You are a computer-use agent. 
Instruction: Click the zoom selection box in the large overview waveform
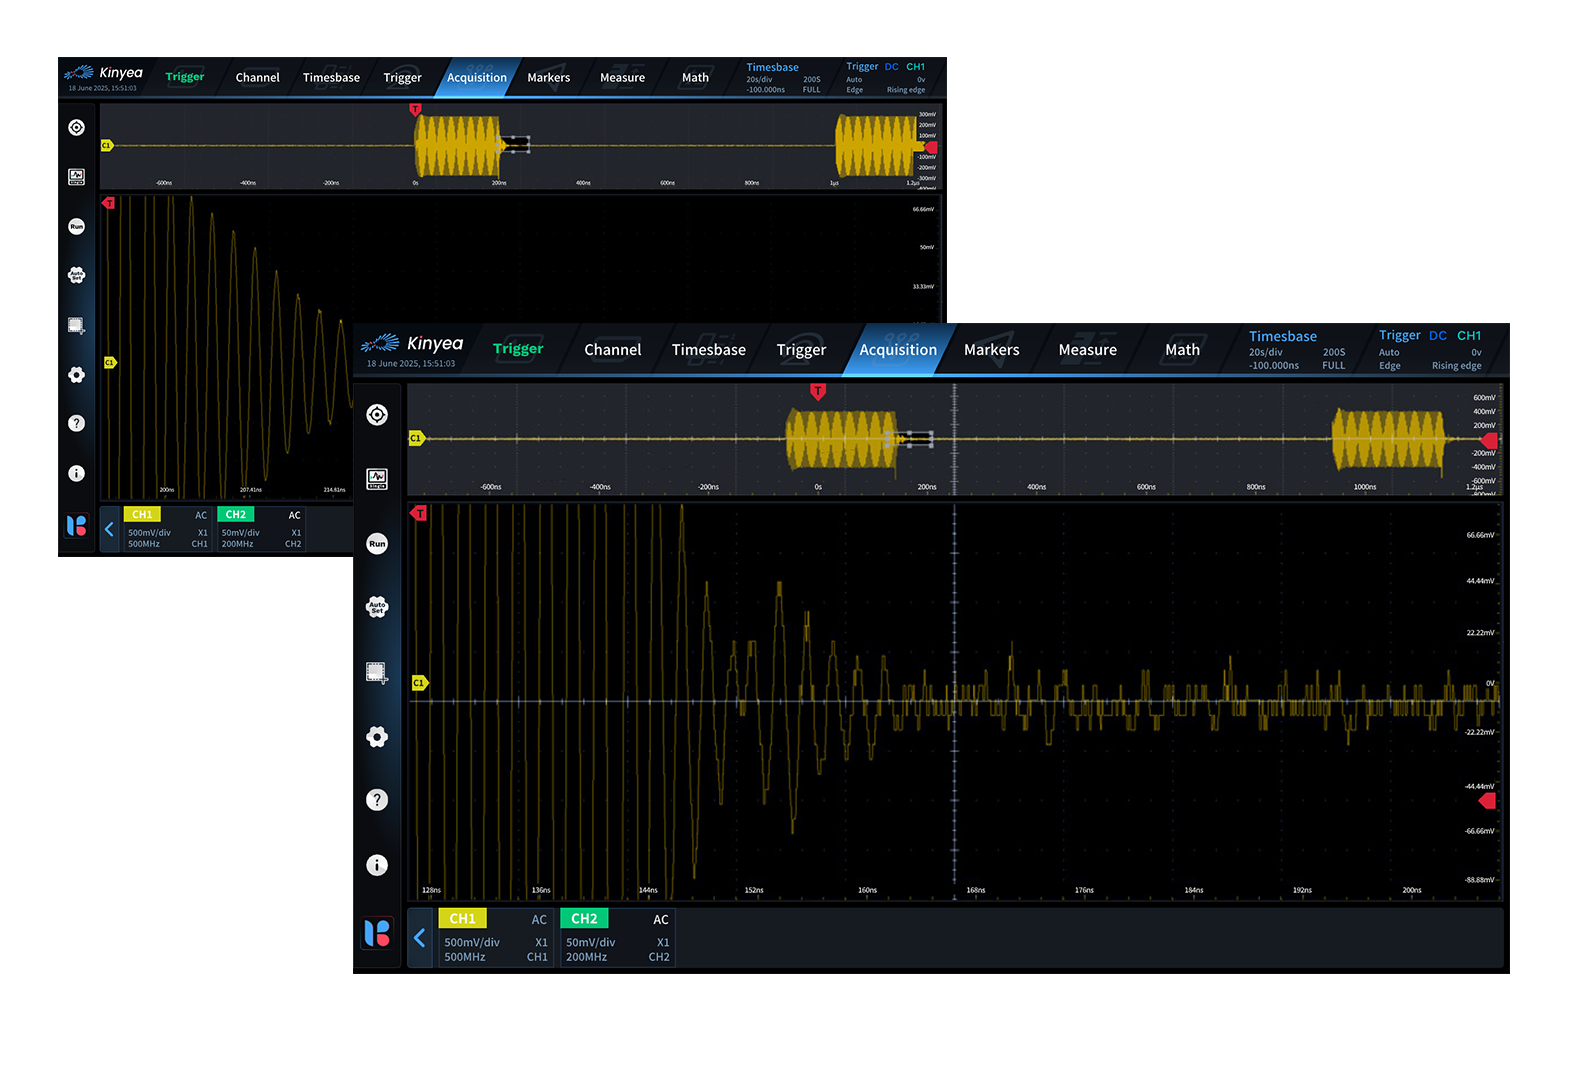pos(911,439)
